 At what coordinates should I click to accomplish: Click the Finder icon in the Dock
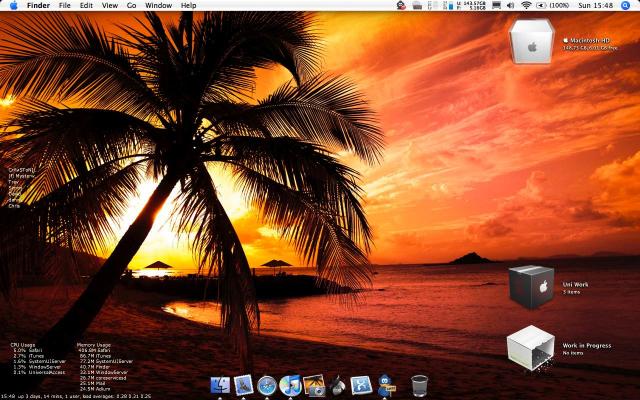click(220, 385)
